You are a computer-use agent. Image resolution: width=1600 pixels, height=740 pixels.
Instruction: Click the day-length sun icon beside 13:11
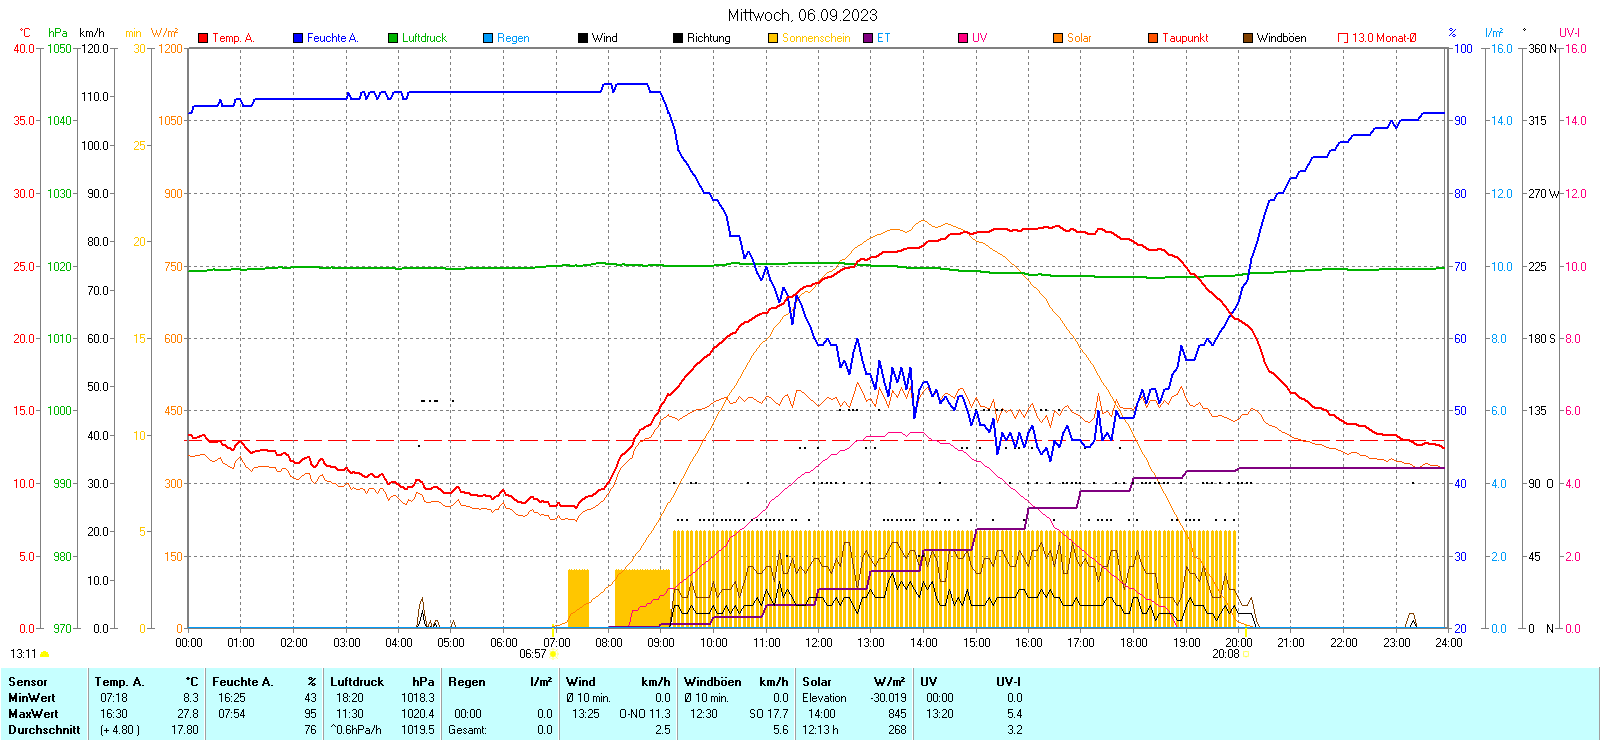(x=44, y=654)
